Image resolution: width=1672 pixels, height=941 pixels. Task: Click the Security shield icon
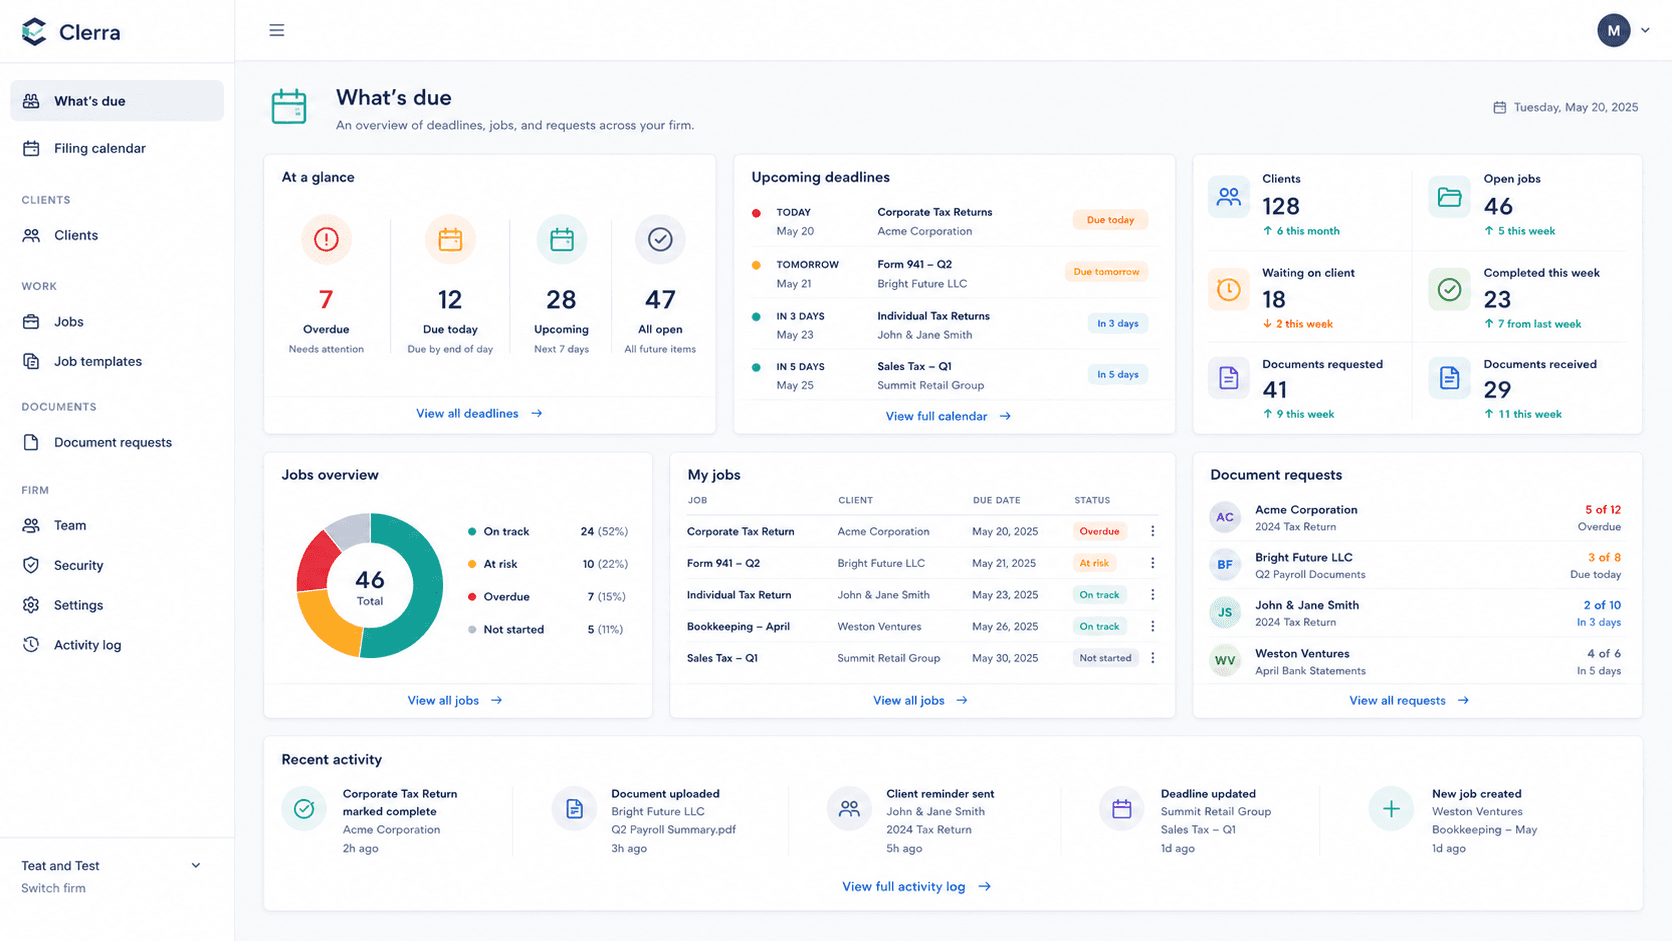31,565
